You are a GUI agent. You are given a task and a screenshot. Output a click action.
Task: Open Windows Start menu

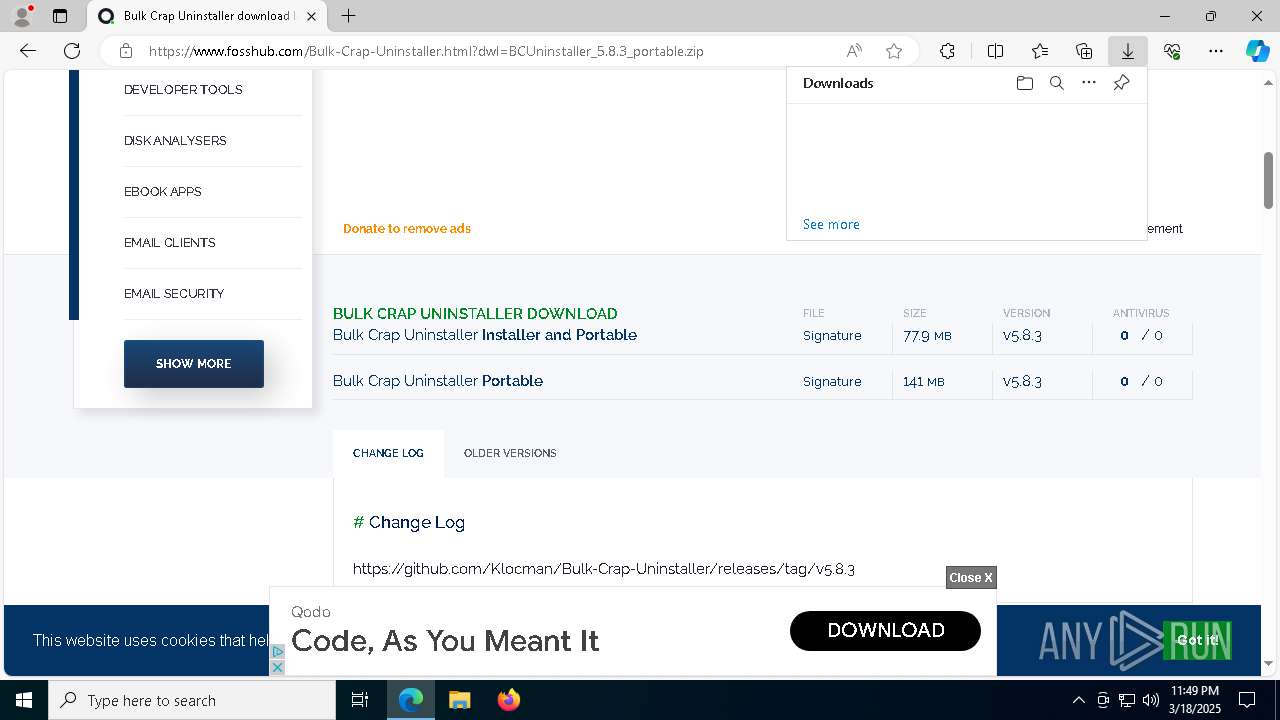tap(24, 700)
